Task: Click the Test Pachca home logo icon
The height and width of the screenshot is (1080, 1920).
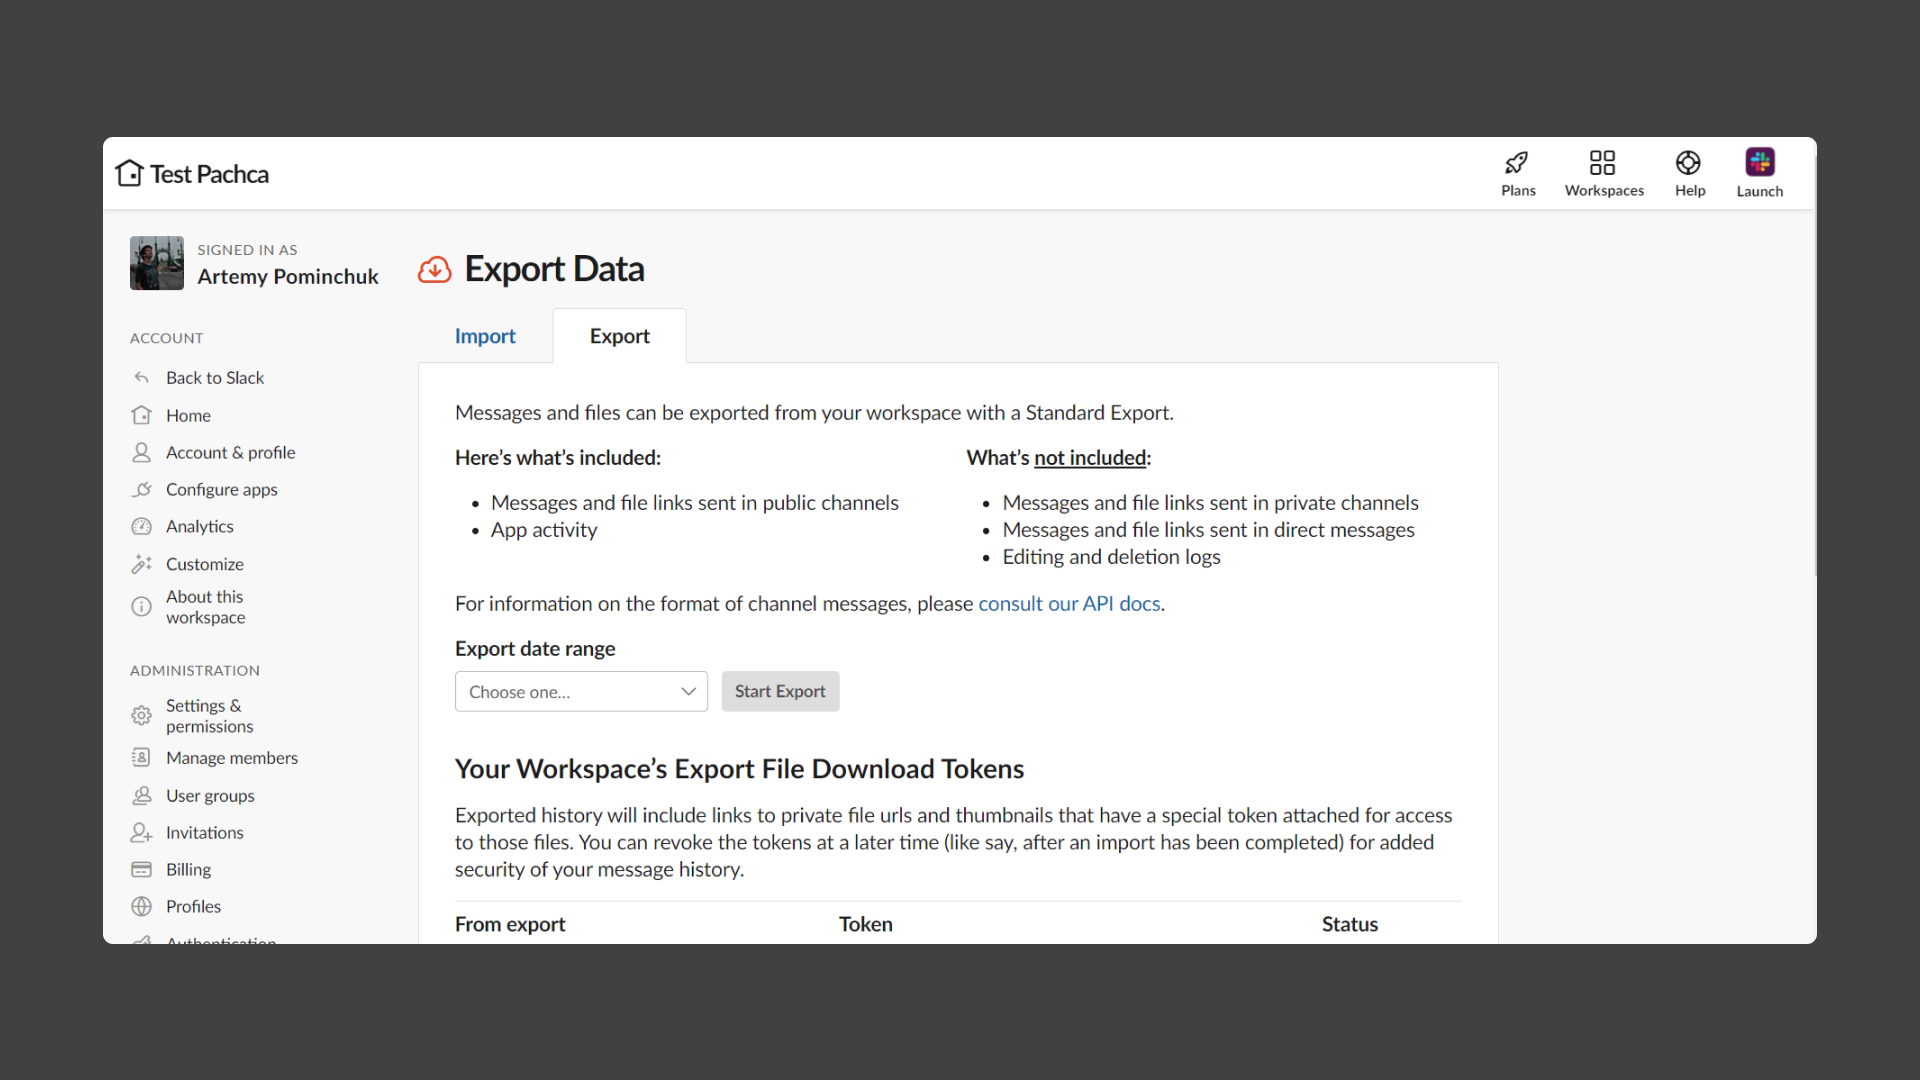Action: [x=129, y=174]
